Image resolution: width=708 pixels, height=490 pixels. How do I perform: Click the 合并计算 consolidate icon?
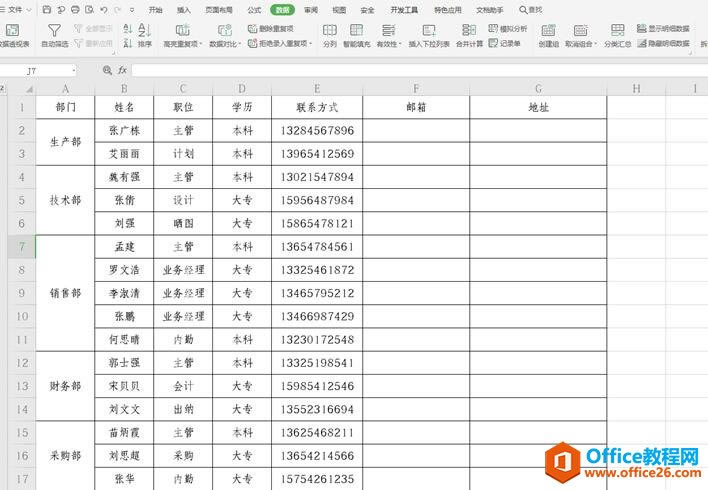[x=469, y=31]
